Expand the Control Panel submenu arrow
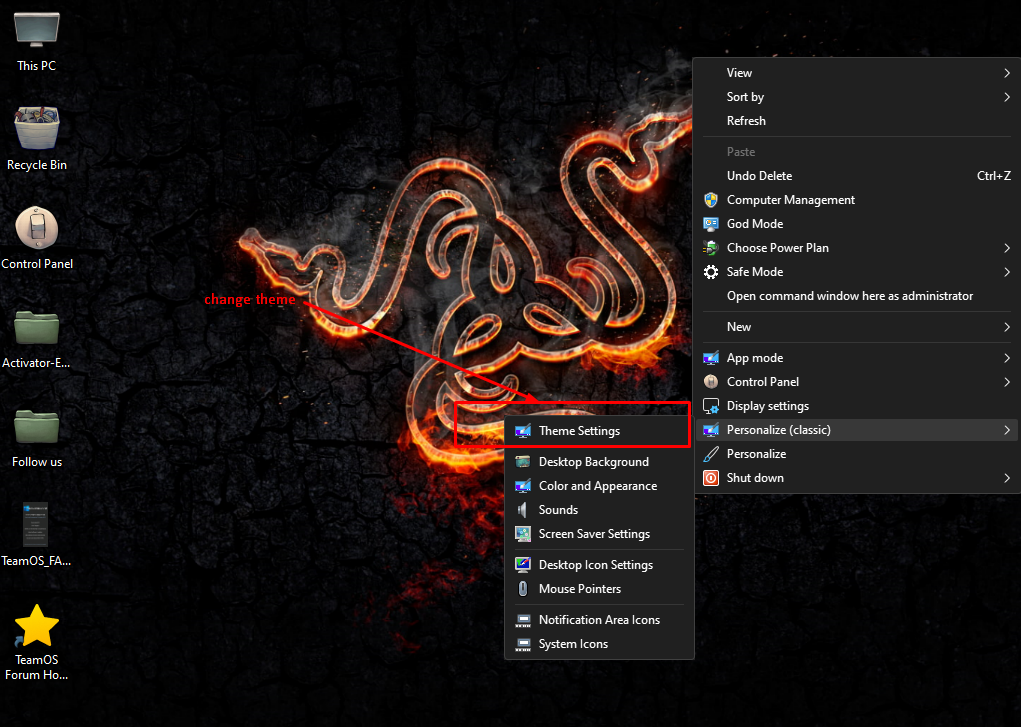Image resolution: width=1021 pixels, height=727 pixels. (1007, 382)
